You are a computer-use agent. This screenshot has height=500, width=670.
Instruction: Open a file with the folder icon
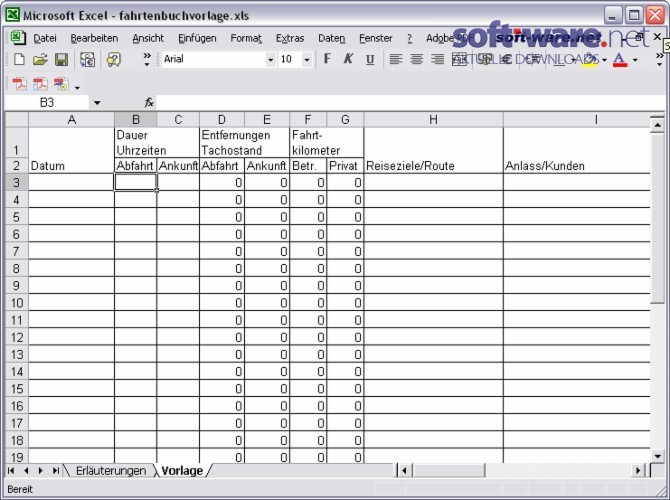[x=40, y=59]
